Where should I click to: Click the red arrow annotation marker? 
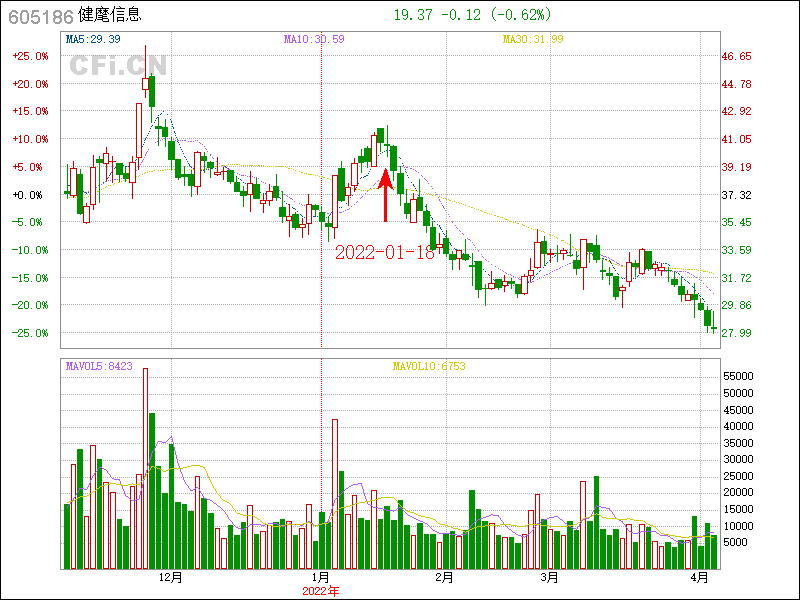(x=386, y=195)
